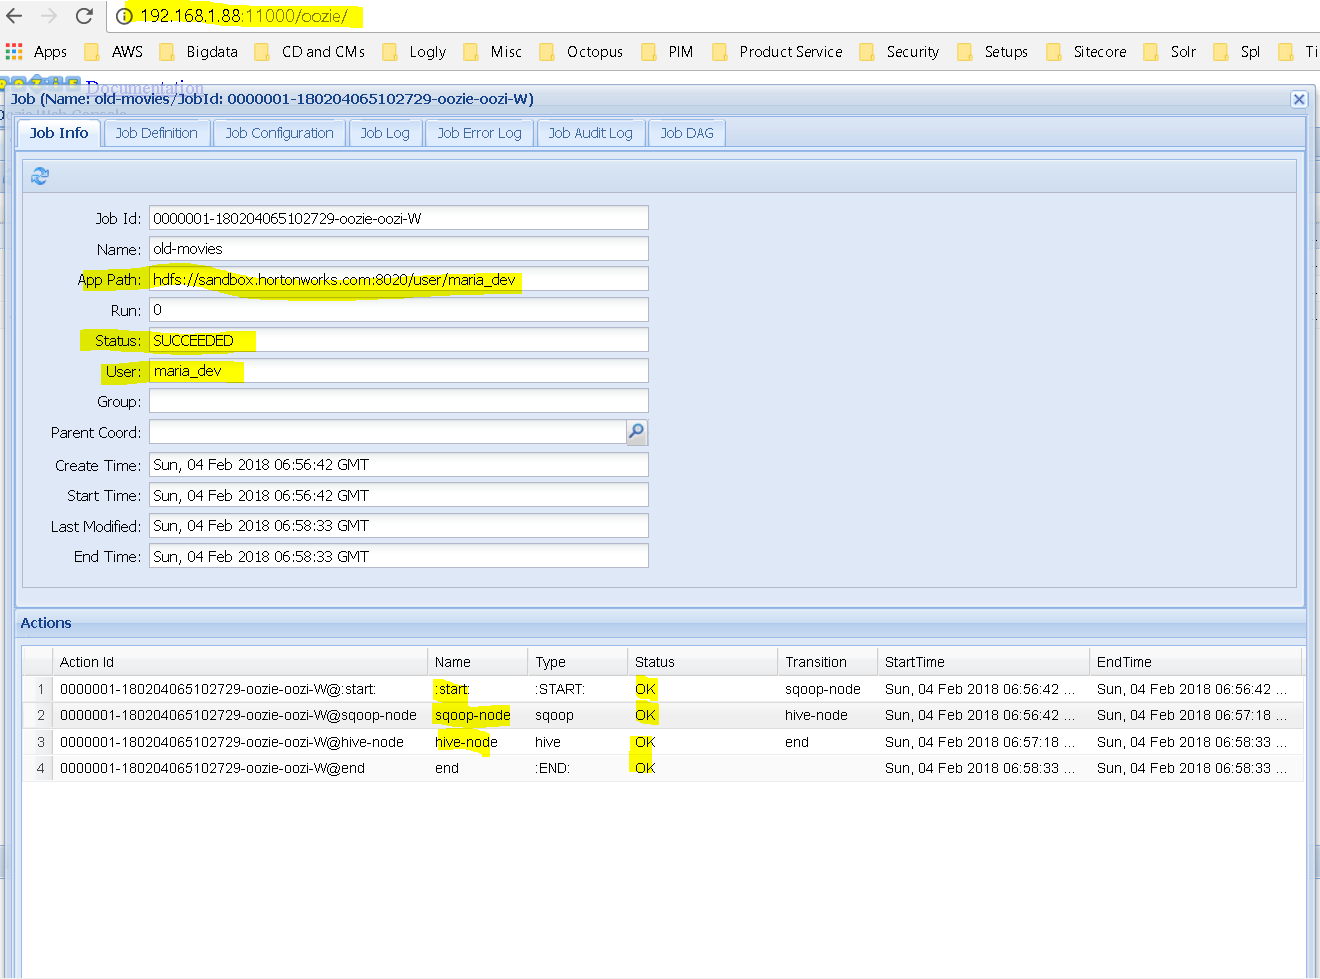Image resolution: width=1320 pixels, height=979 pixels.
Task: Click the Documentation link behind dialog
Action: click(x=144, y=86)
